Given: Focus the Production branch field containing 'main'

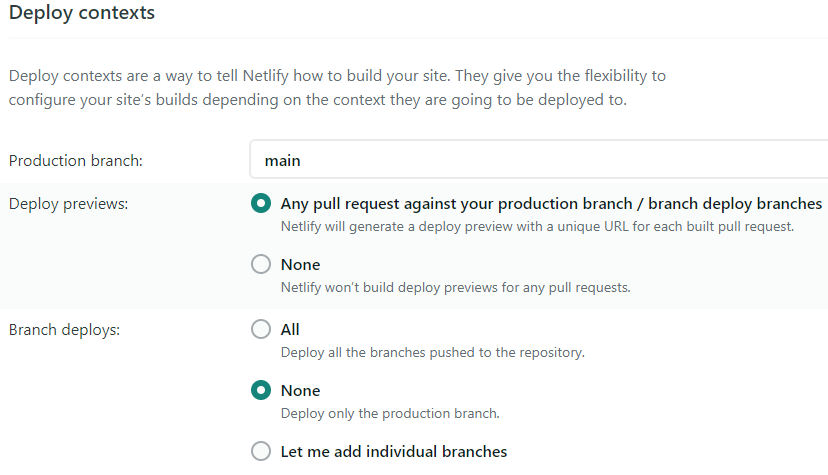Looking at the screenshot, I should click(x=539, y=160).
